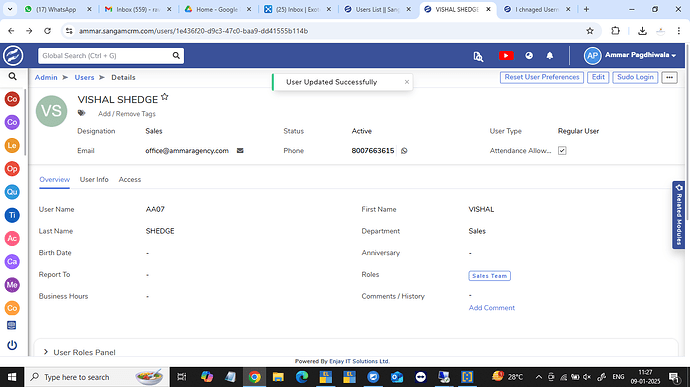Switch to the Access tab

[130, 180]
